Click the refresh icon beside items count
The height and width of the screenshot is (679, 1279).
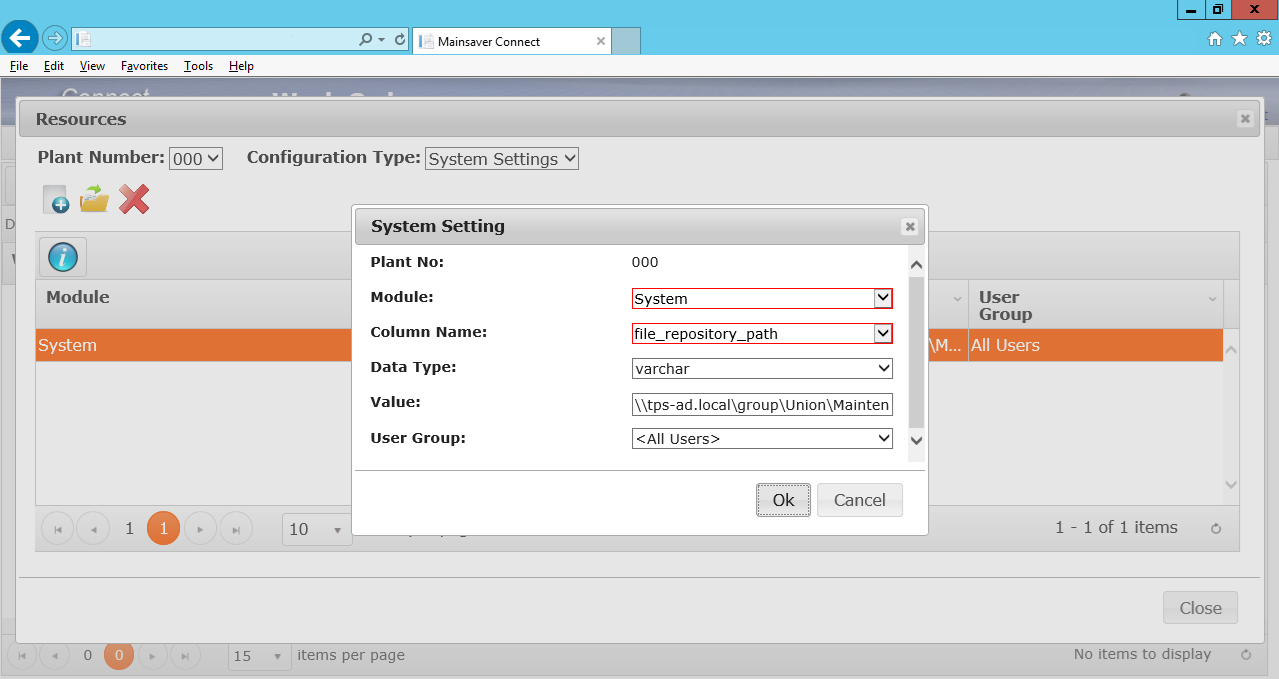click(1216, 529)
